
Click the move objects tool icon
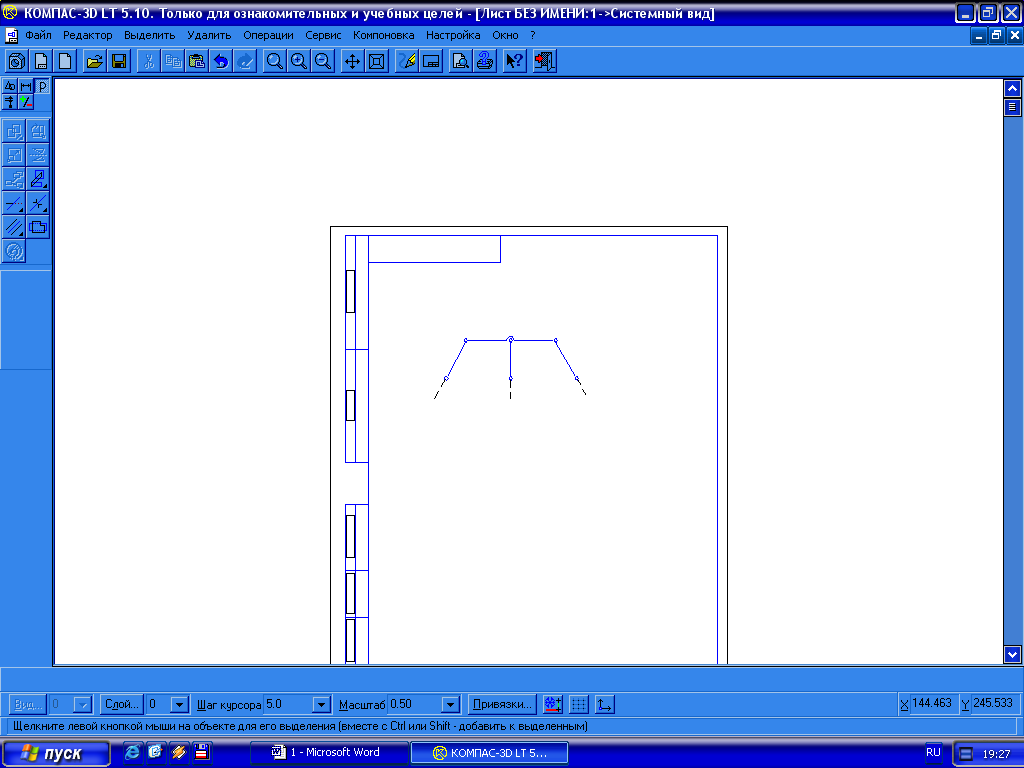click(x=14, y=131)
